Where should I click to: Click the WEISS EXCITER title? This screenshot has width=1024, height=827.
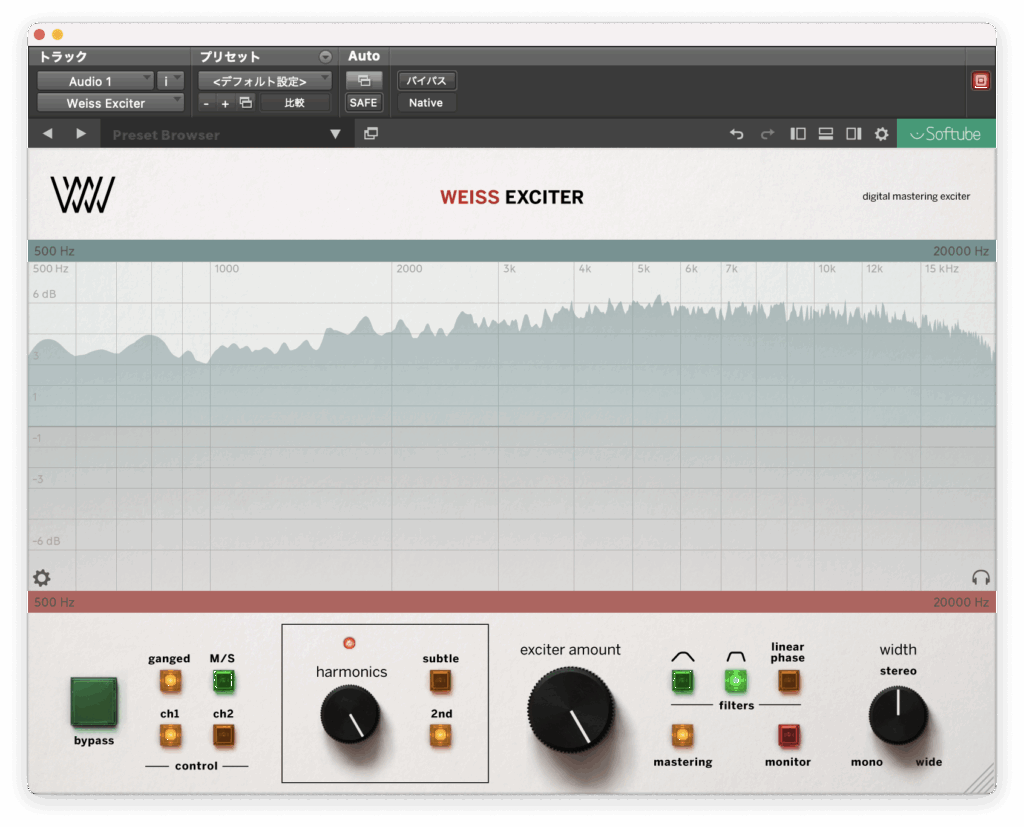point(511,197)
